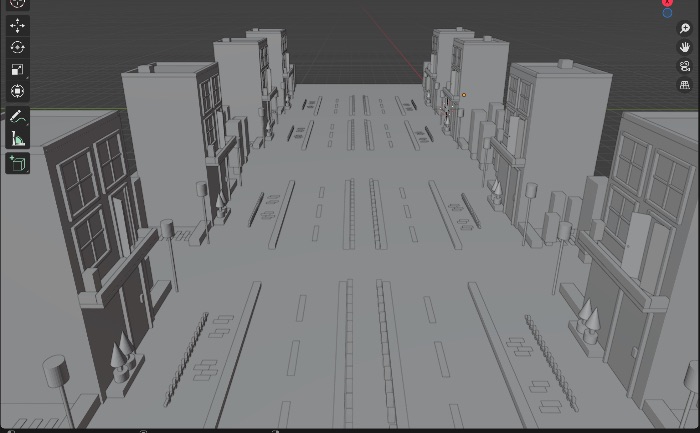
Task: Click the zoom magnifier viewport button
Action: 684,29
